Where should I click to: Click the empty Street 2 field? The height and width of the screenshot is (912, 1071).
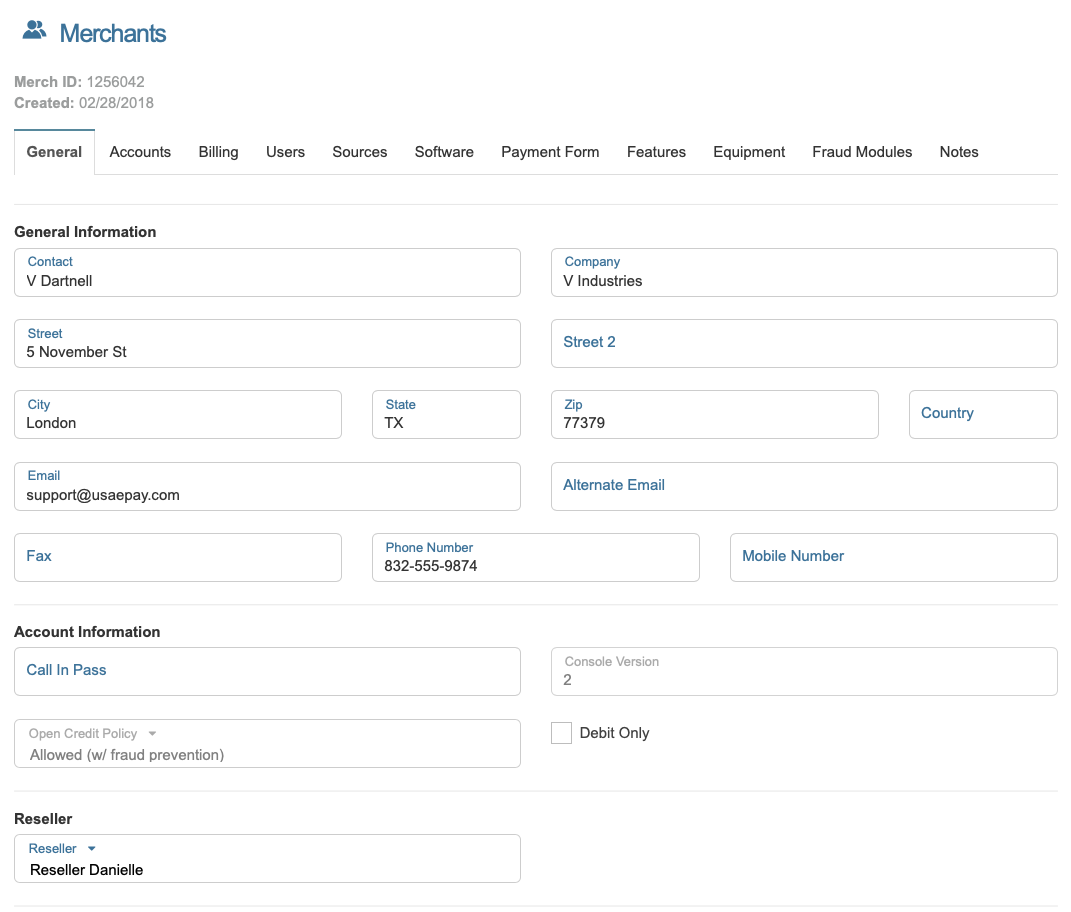[804, 343]
